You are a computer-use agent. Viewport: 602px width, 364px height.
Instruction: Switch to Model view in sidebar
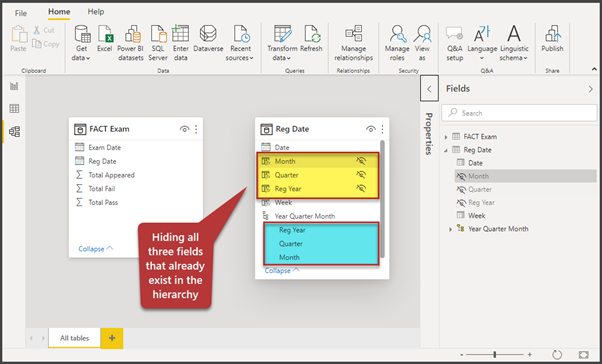14,132
